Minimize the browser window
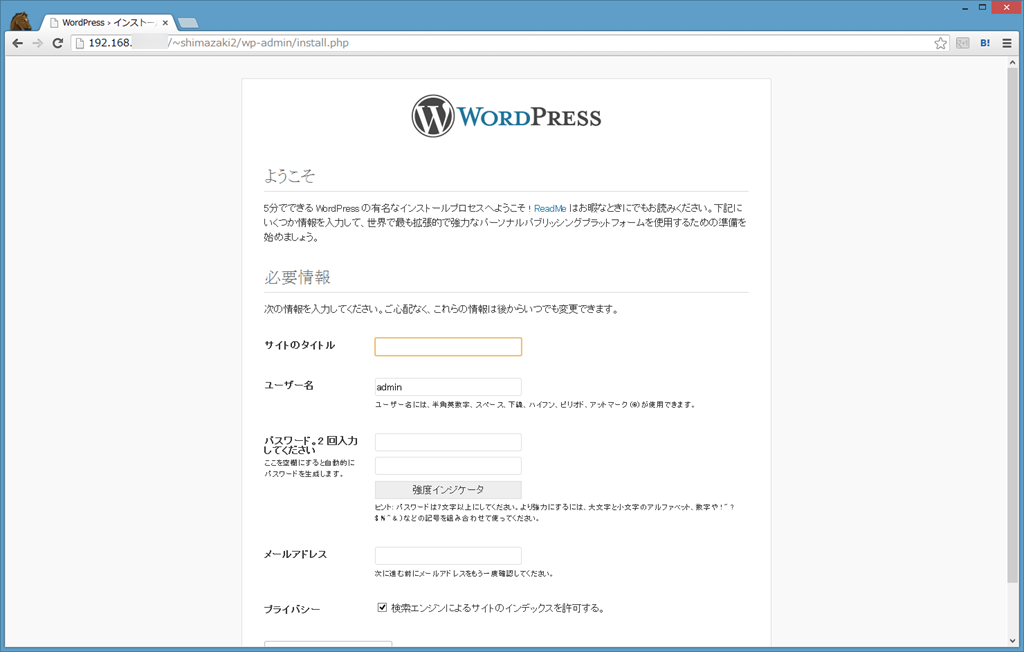 pos(965,8)
